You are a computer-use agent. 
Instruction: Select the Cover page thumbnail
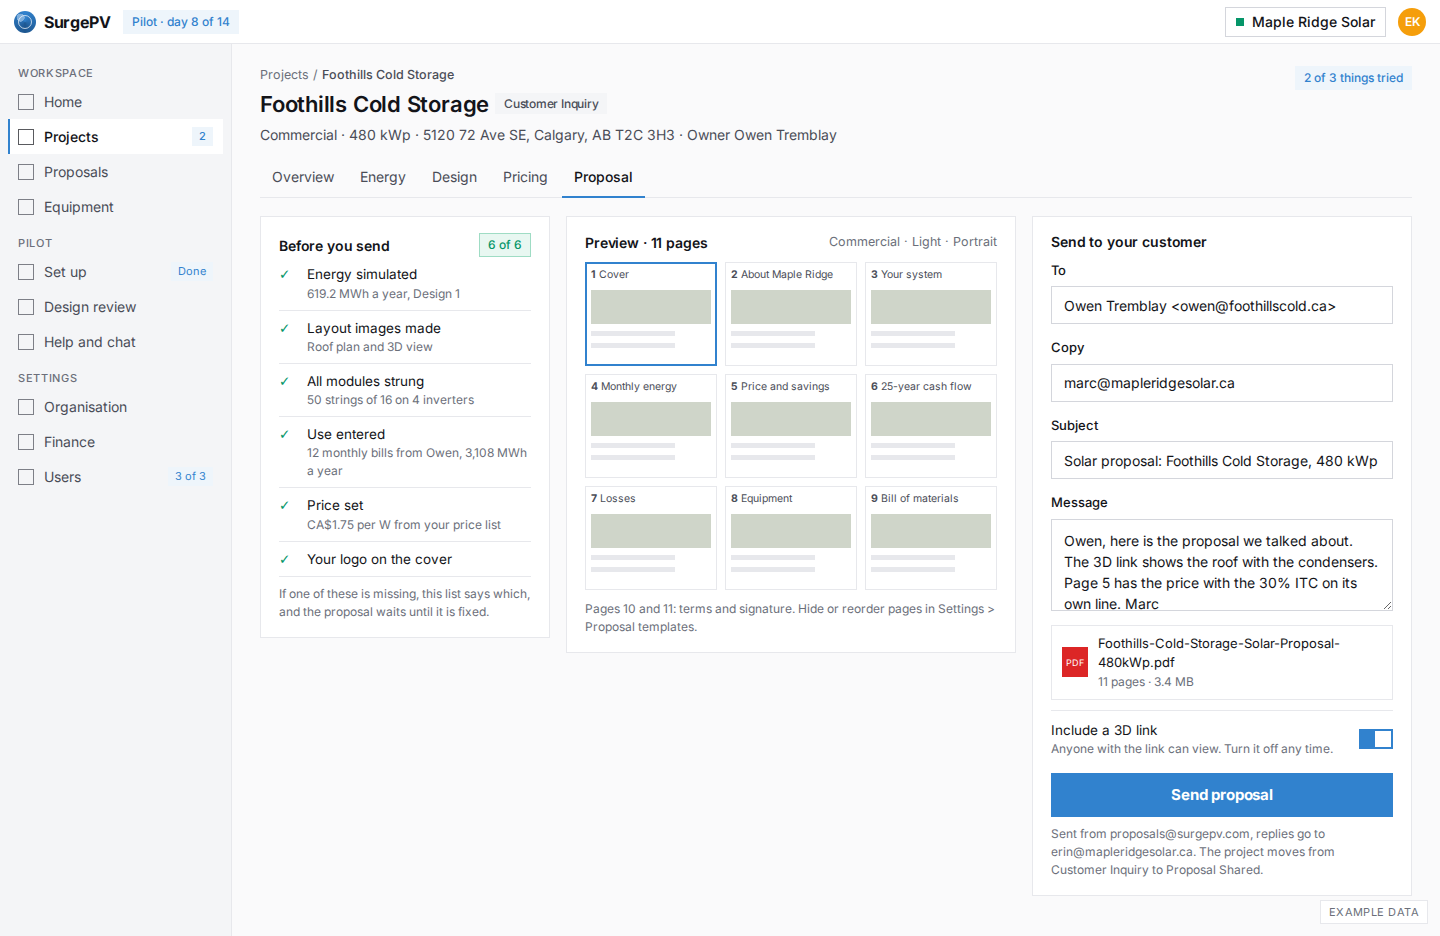[x=651, y=314]
